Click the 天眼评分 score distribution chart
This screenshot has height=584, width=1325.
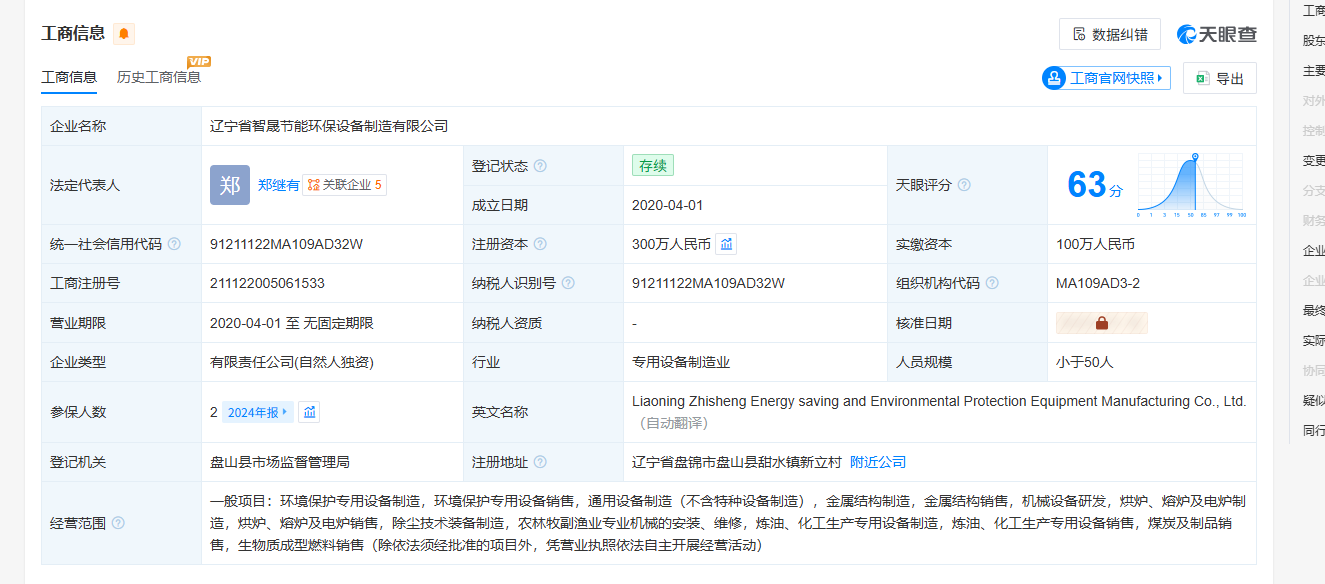[x=1190, y=185]
